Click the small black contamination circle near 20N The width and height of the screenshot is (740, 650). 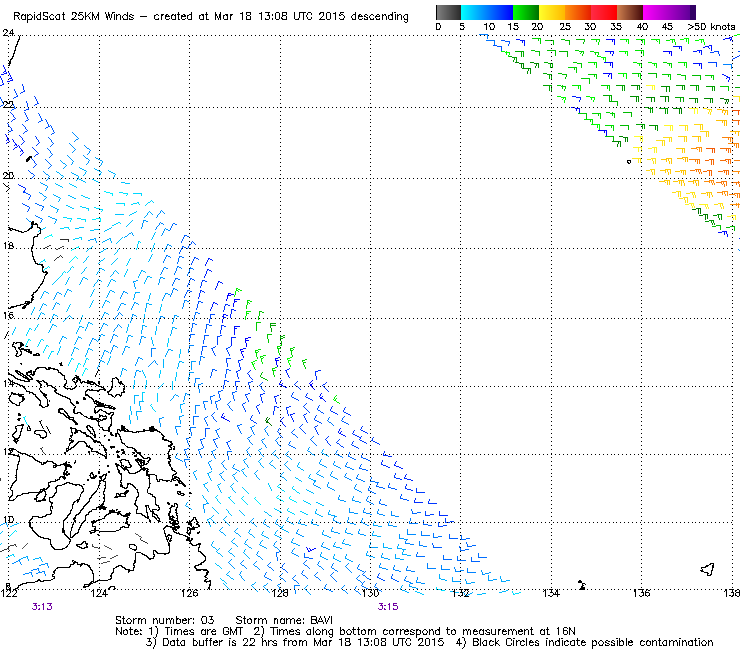pos(629,162)
